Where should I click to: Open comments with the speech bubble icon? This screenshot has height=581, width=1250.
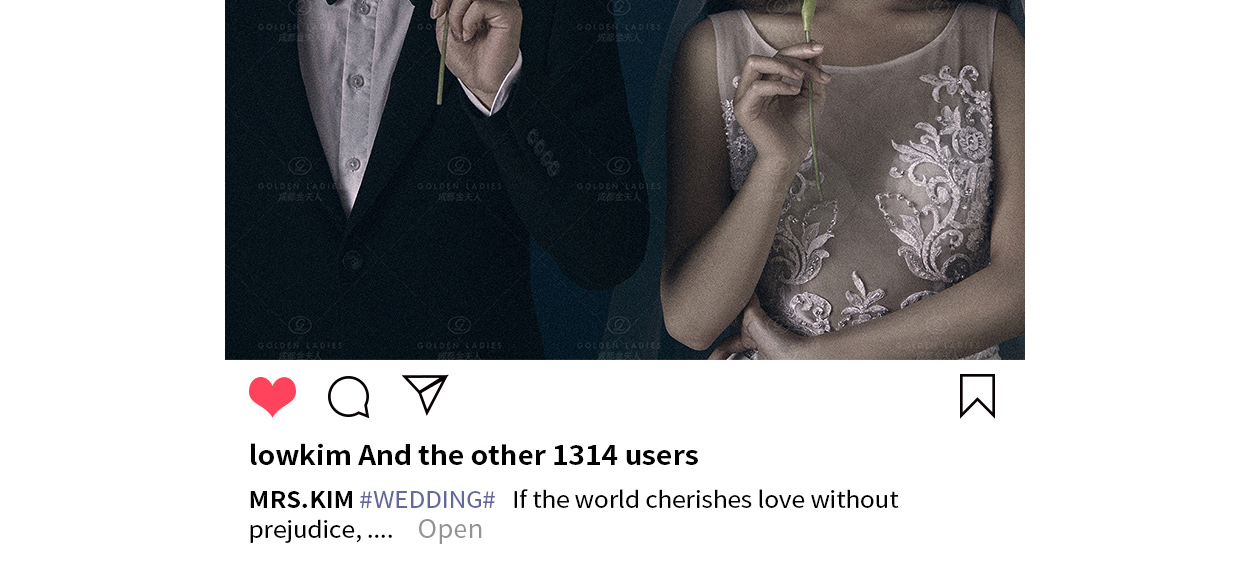(x=349, y=397)
